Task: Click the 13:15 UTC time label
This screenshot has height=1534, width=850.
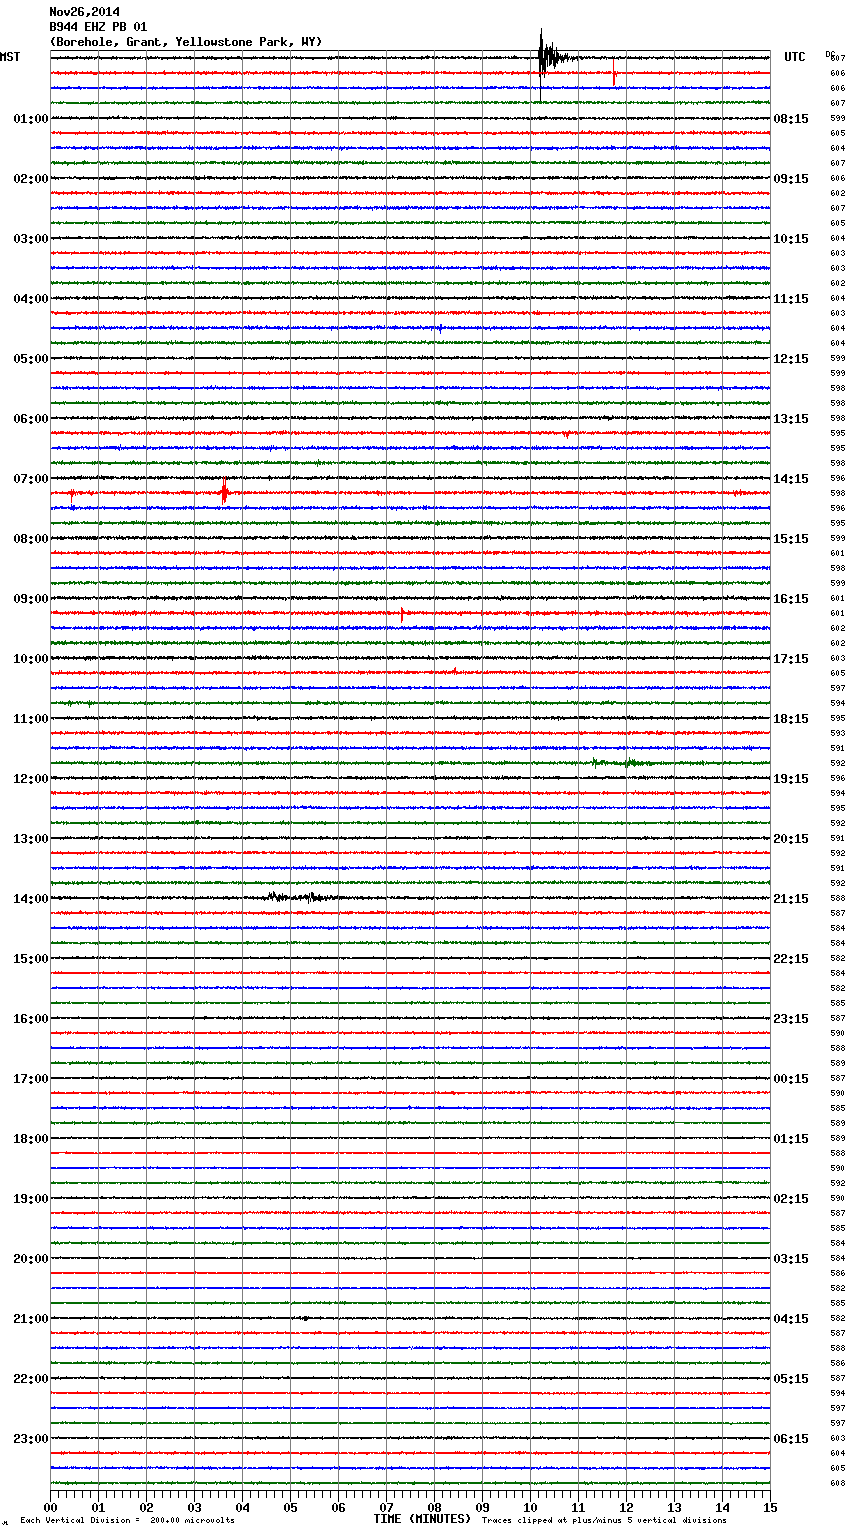Action: [791, 419]
